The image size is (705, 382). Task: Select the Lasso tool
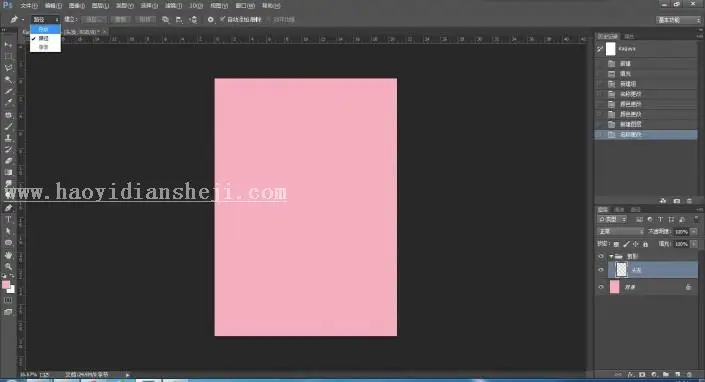(x=8, y=68)
